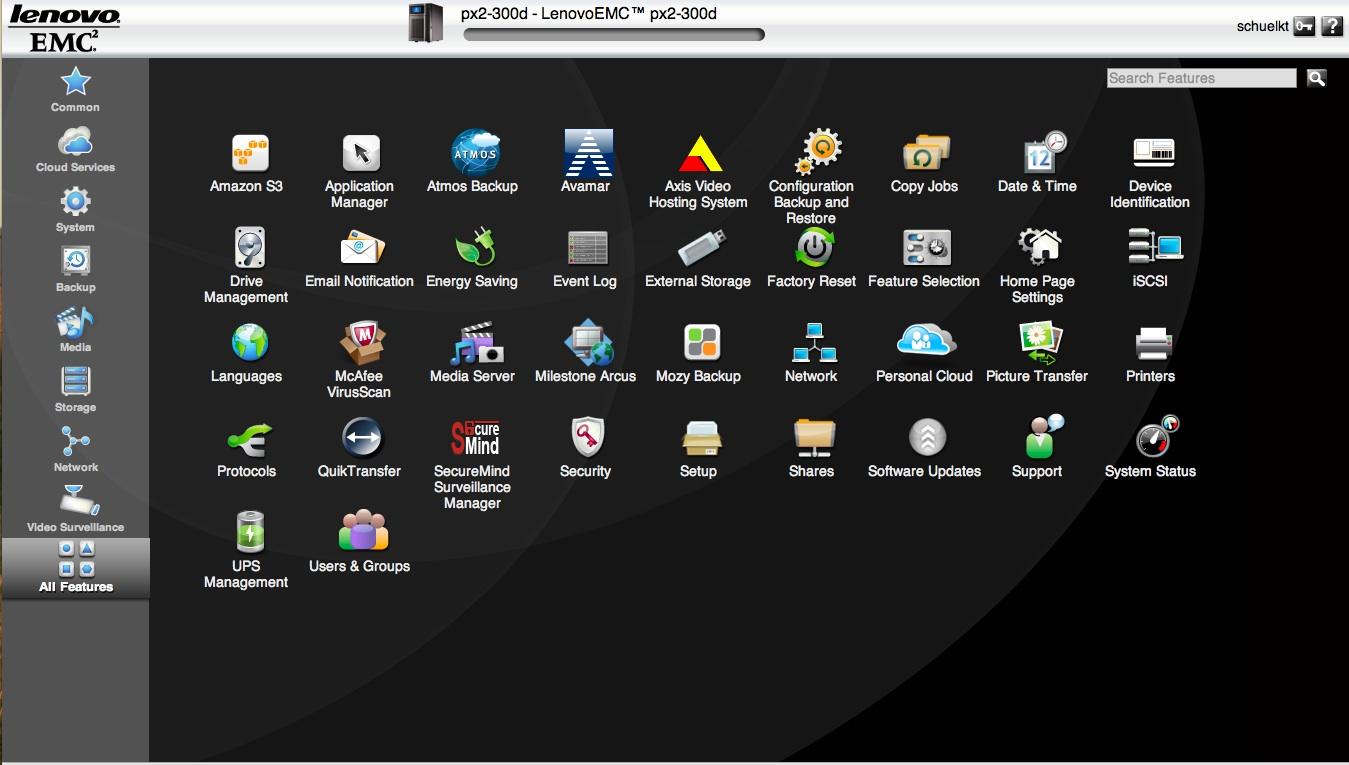Viewport: 1349px width, 765px height.
Task: Check System Status gauge
Action: tap(1151, 439)
